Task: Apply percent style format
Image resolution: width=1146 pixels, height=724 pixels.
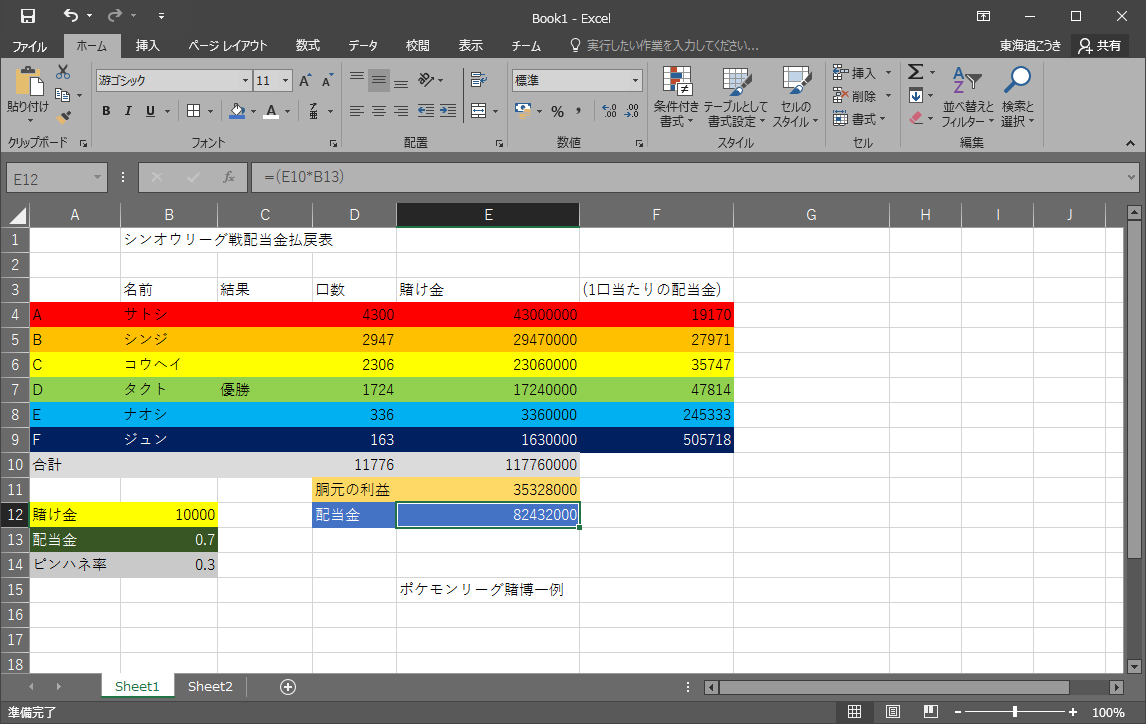Action: tap(558, 111)
